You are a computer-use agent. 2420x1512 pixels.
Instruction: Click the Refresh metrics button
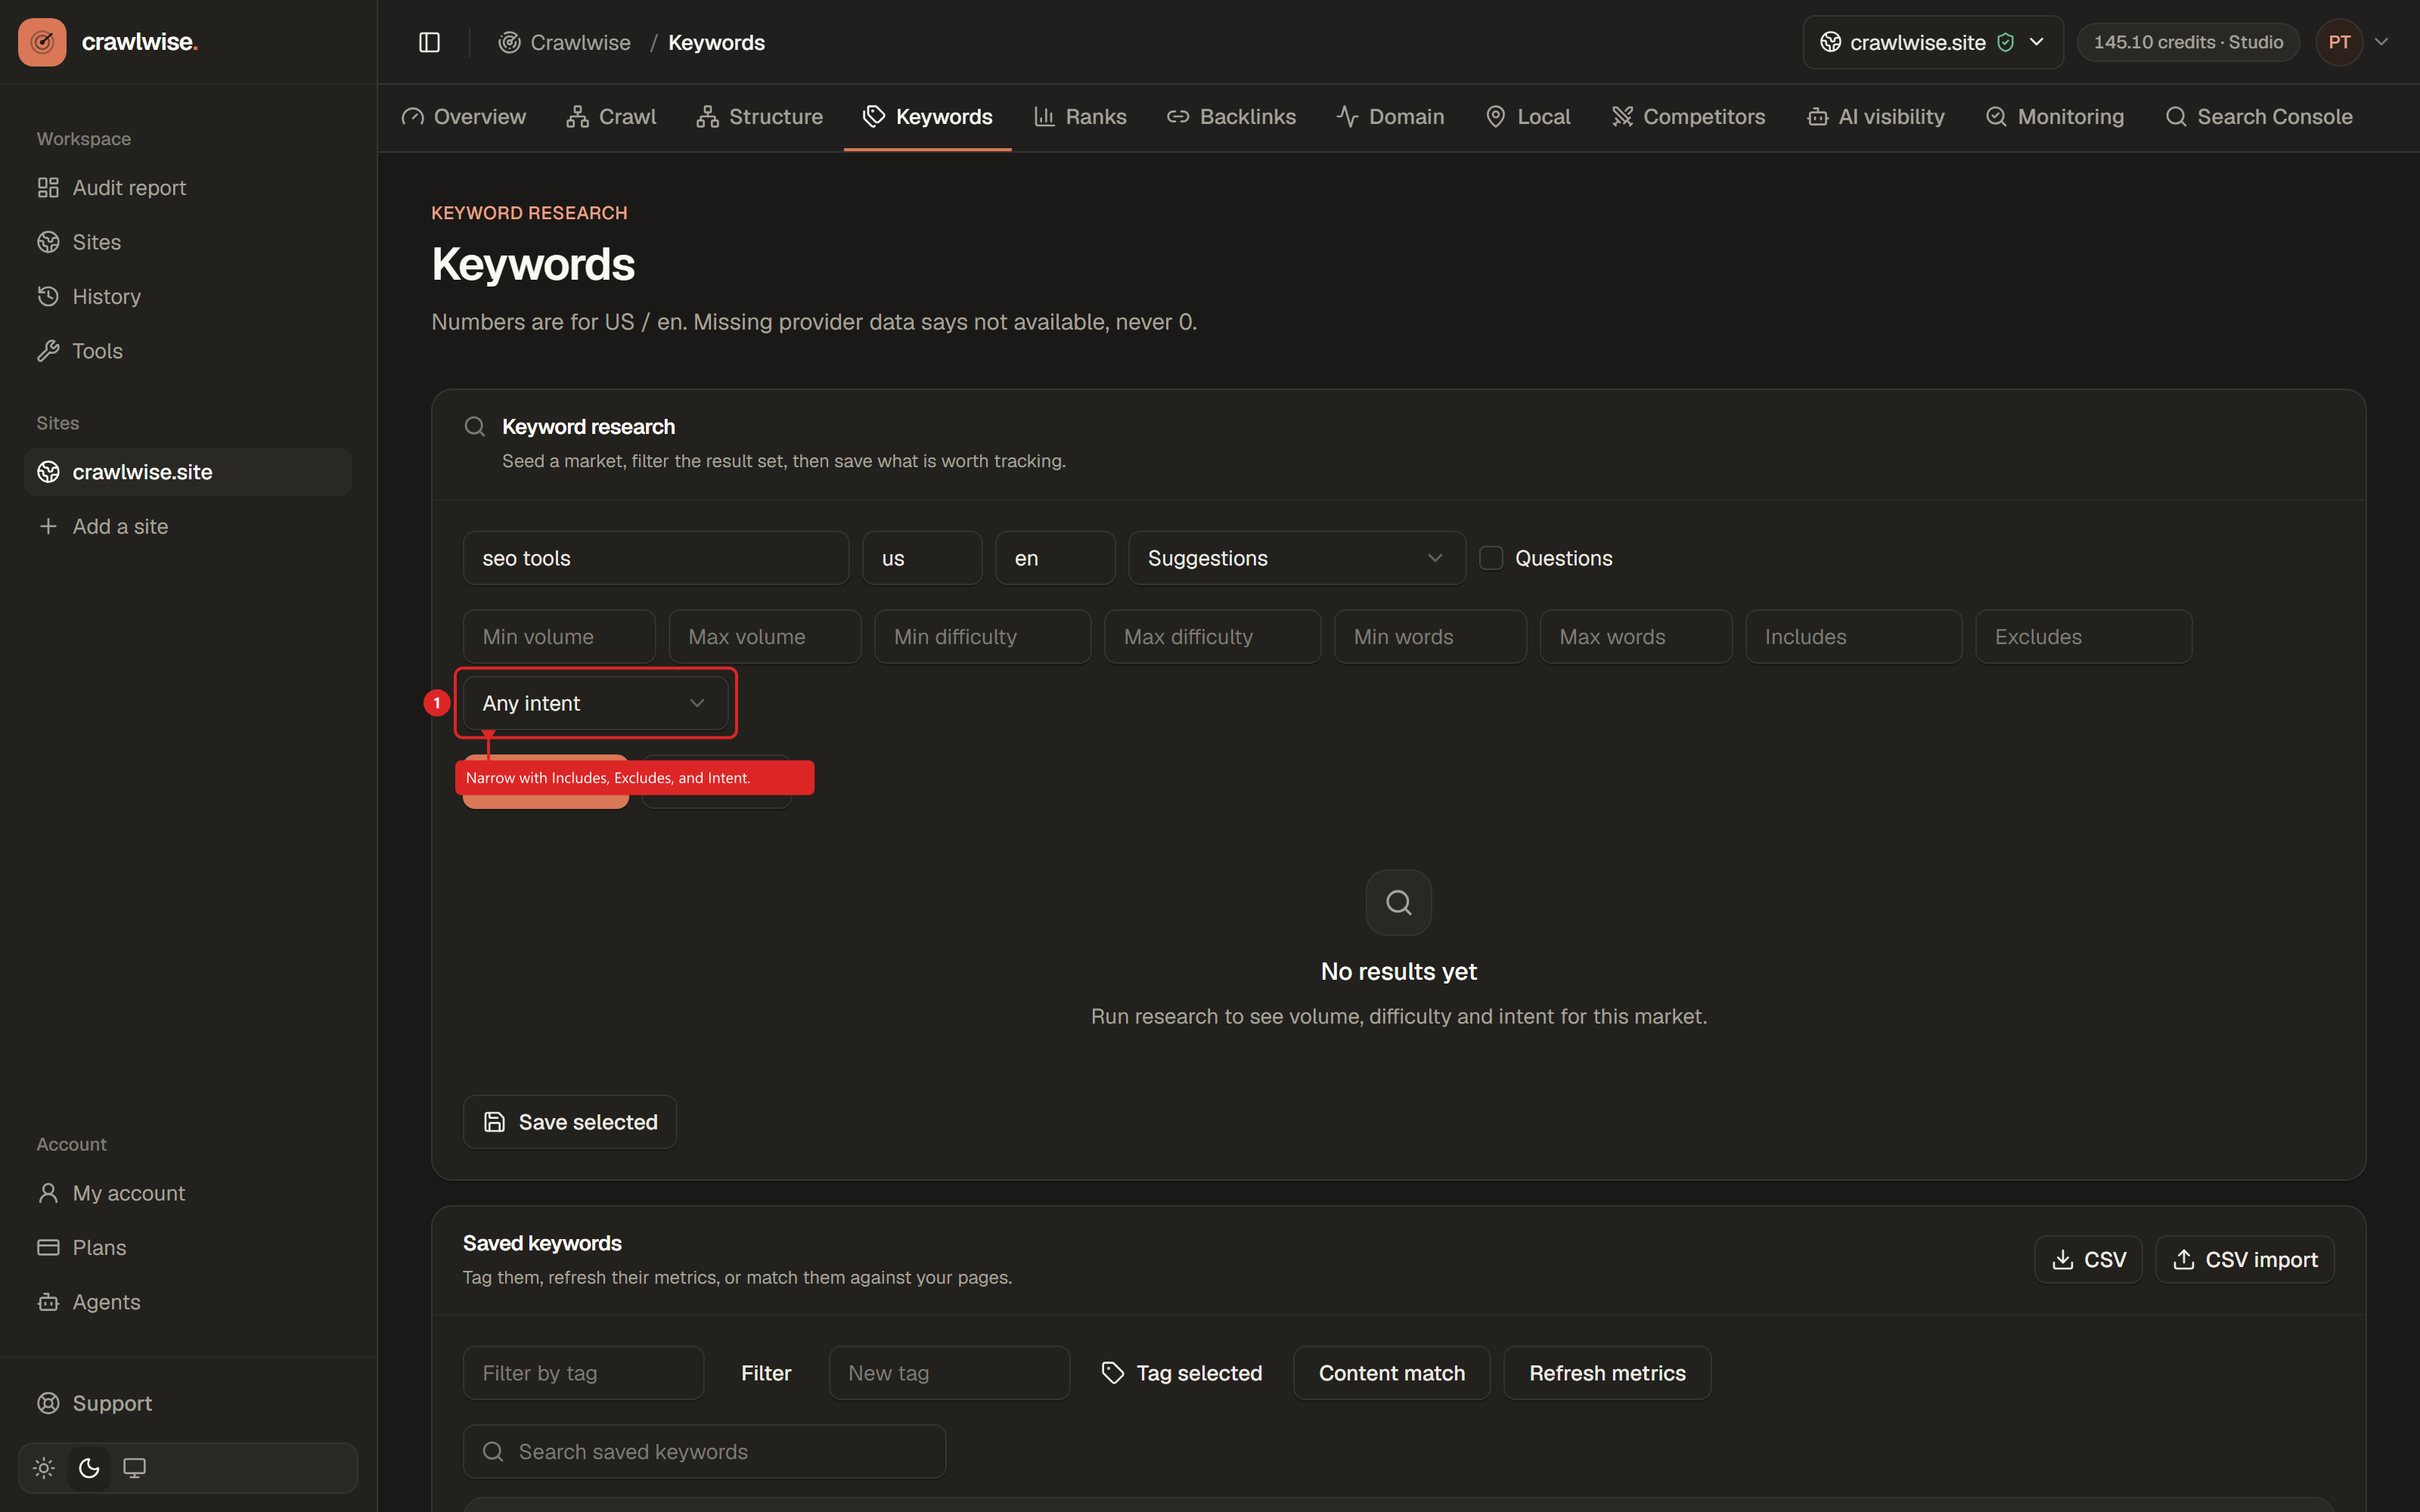[1607, 1373]
